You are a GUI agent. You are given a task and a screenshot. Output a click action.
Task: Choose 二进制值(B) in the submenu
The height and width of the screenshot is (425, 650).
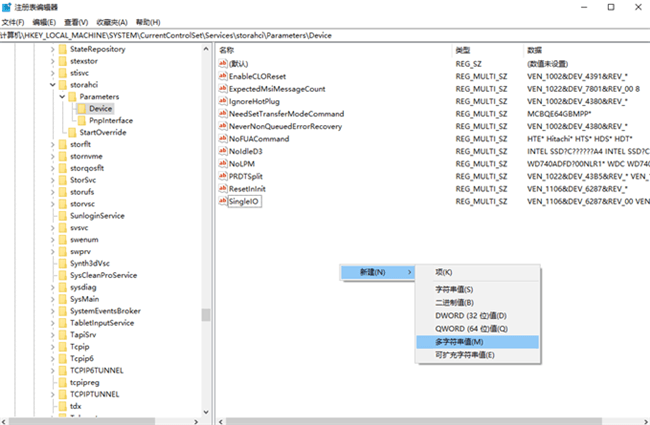point(478,302)
